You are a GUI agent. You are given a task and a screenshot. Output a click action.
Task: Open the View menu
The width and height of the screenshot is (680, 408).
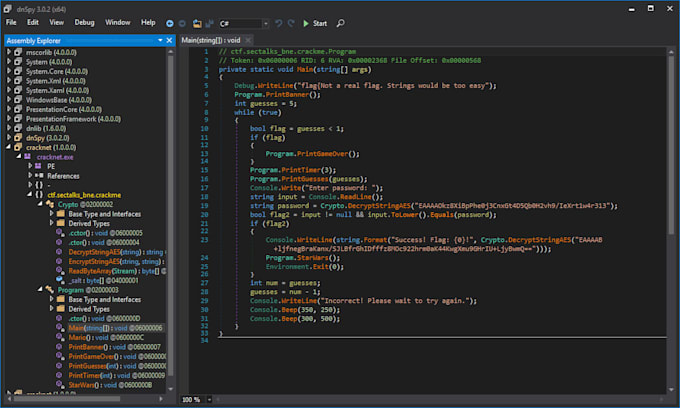click(x=56, y=23)
